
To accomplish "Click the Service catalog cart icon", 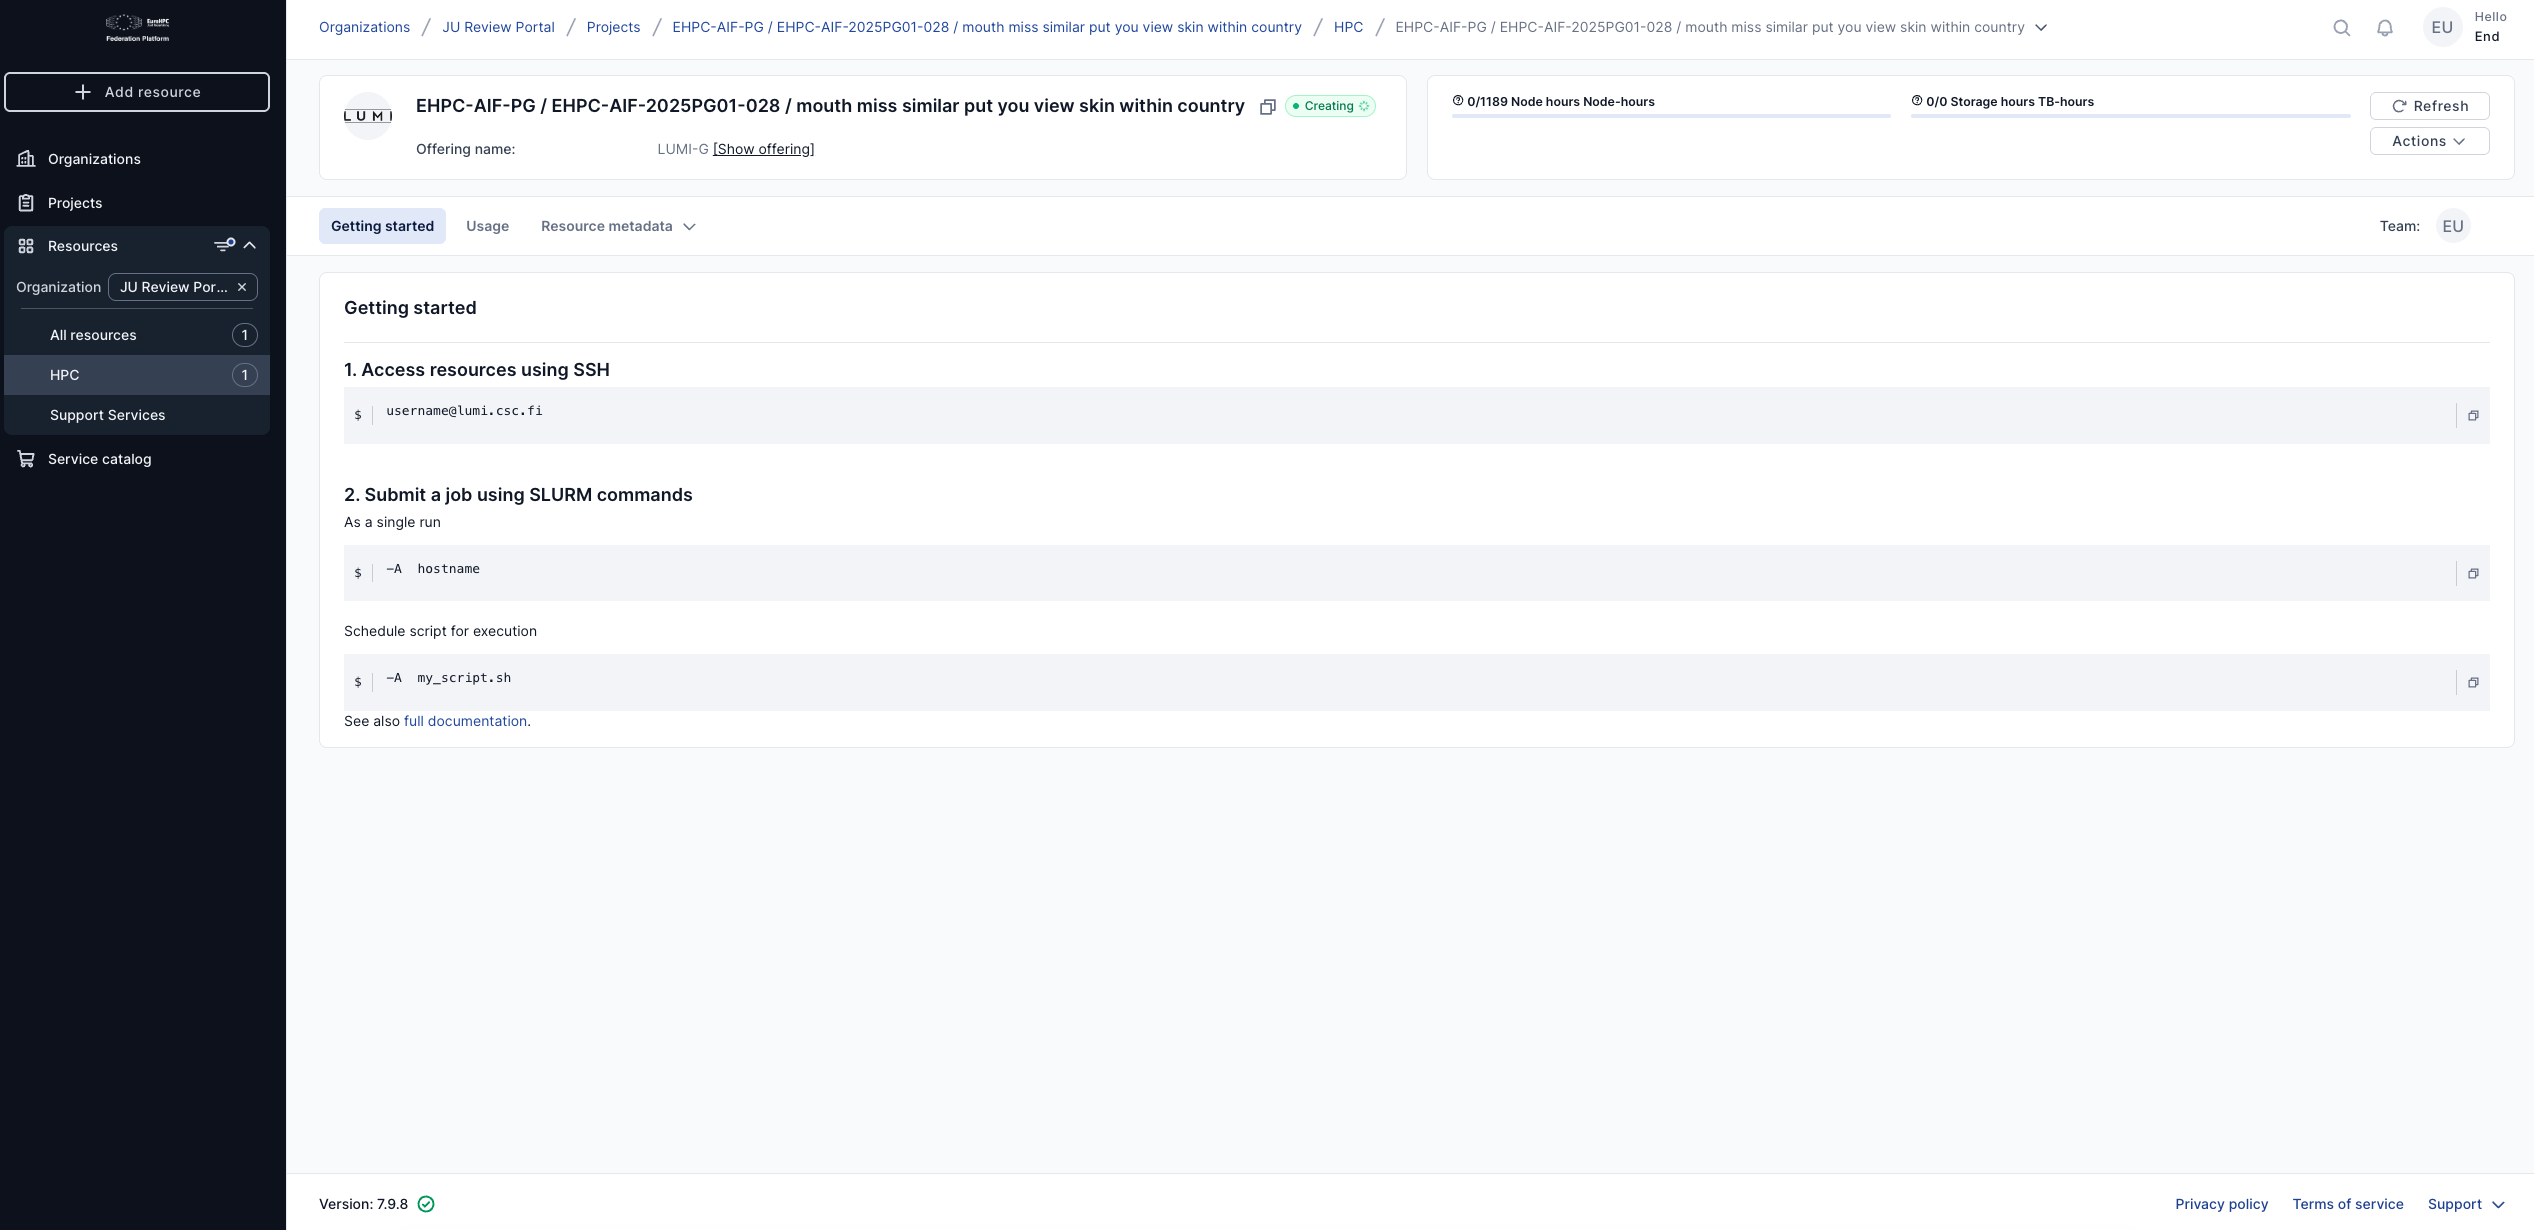I will (27, 459).
